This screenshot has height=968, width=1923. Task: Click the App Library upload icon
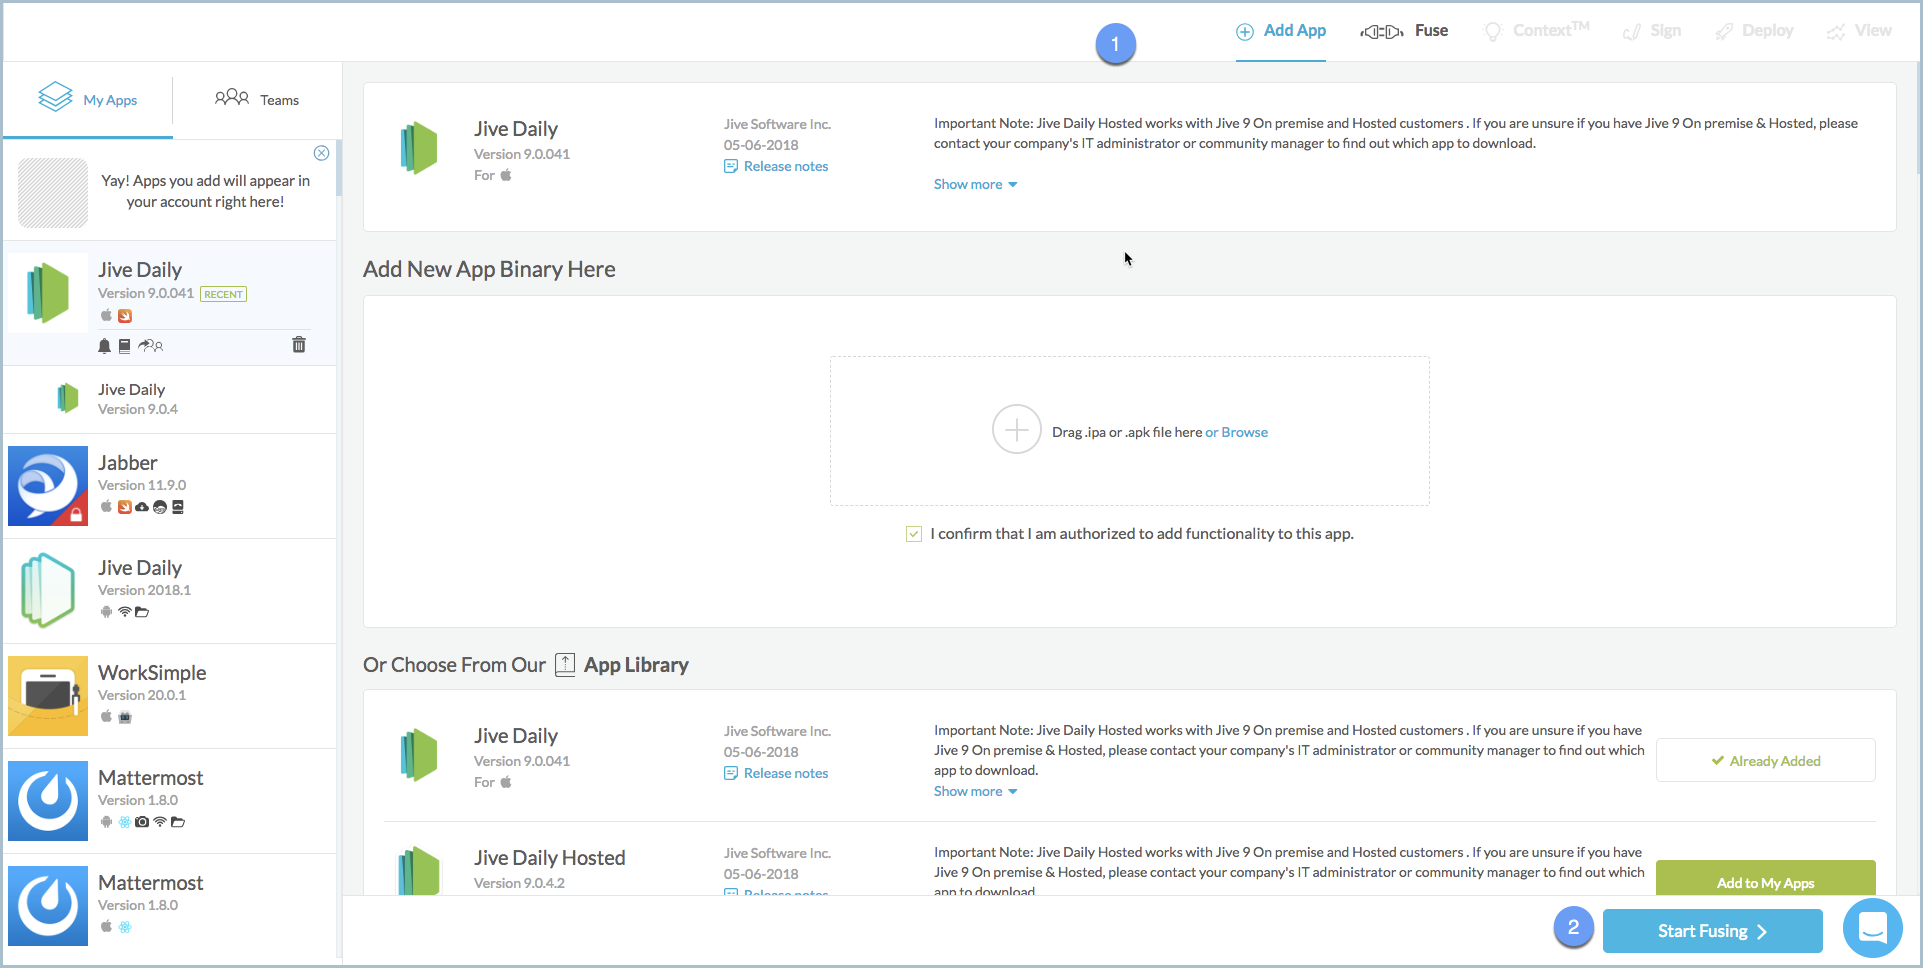click(565, 665)
